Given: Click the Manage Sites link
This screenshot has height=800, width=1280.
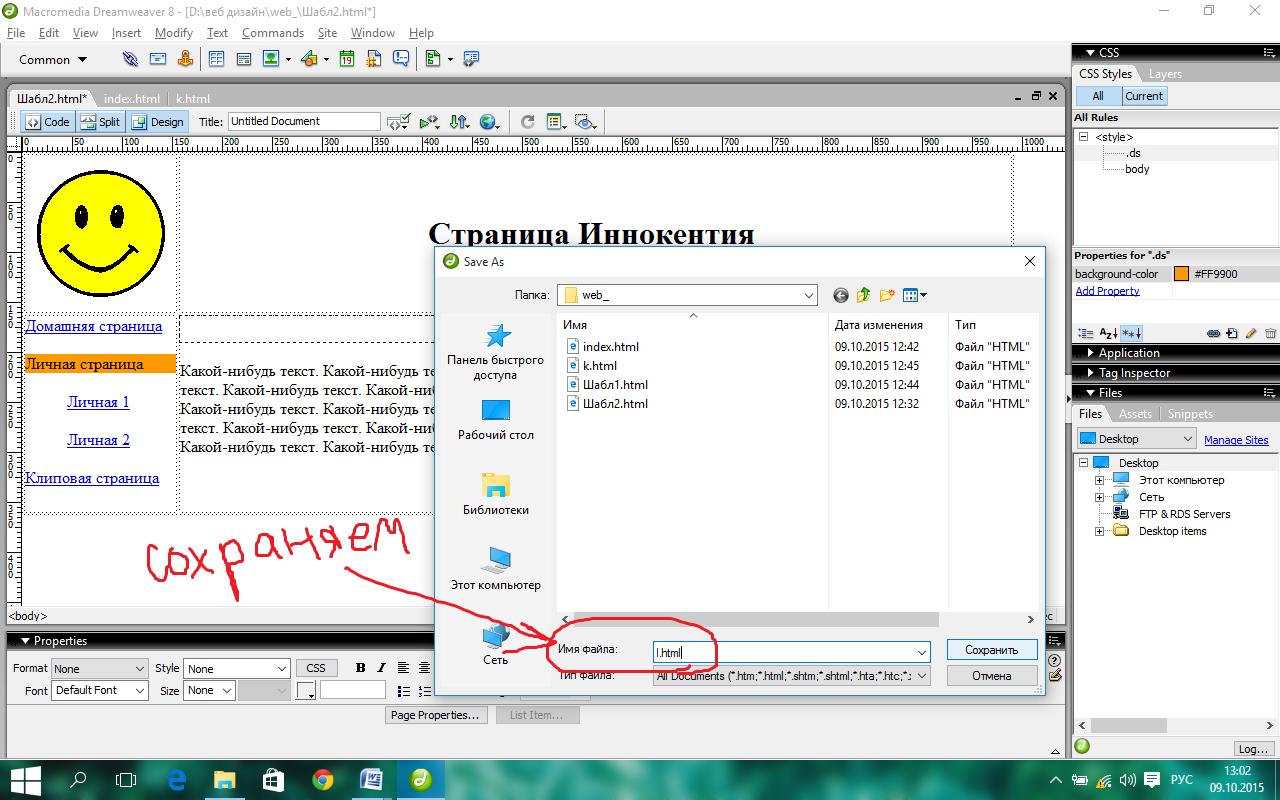Looking at the screenshot, I should (1236, 440).
